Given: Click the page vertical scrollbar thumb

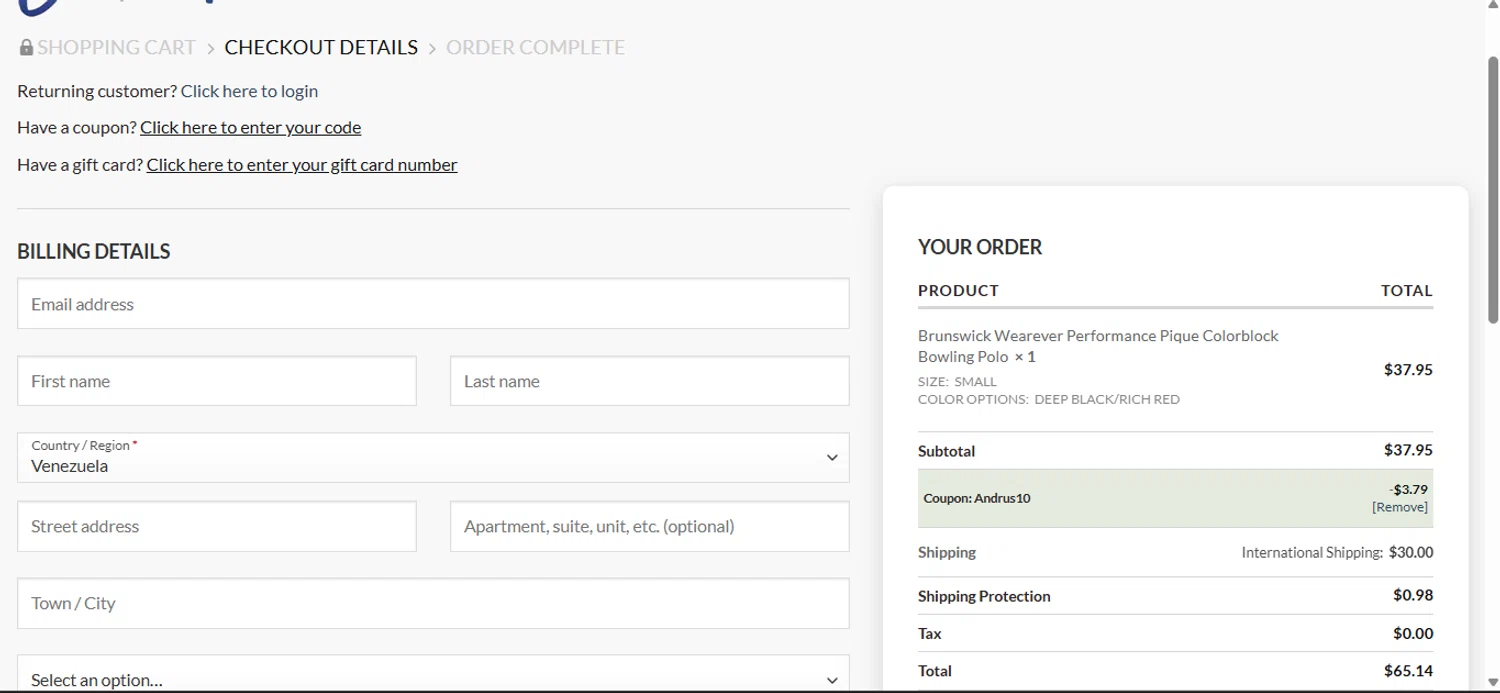Looking at the screenshot, I should 1493,190.
